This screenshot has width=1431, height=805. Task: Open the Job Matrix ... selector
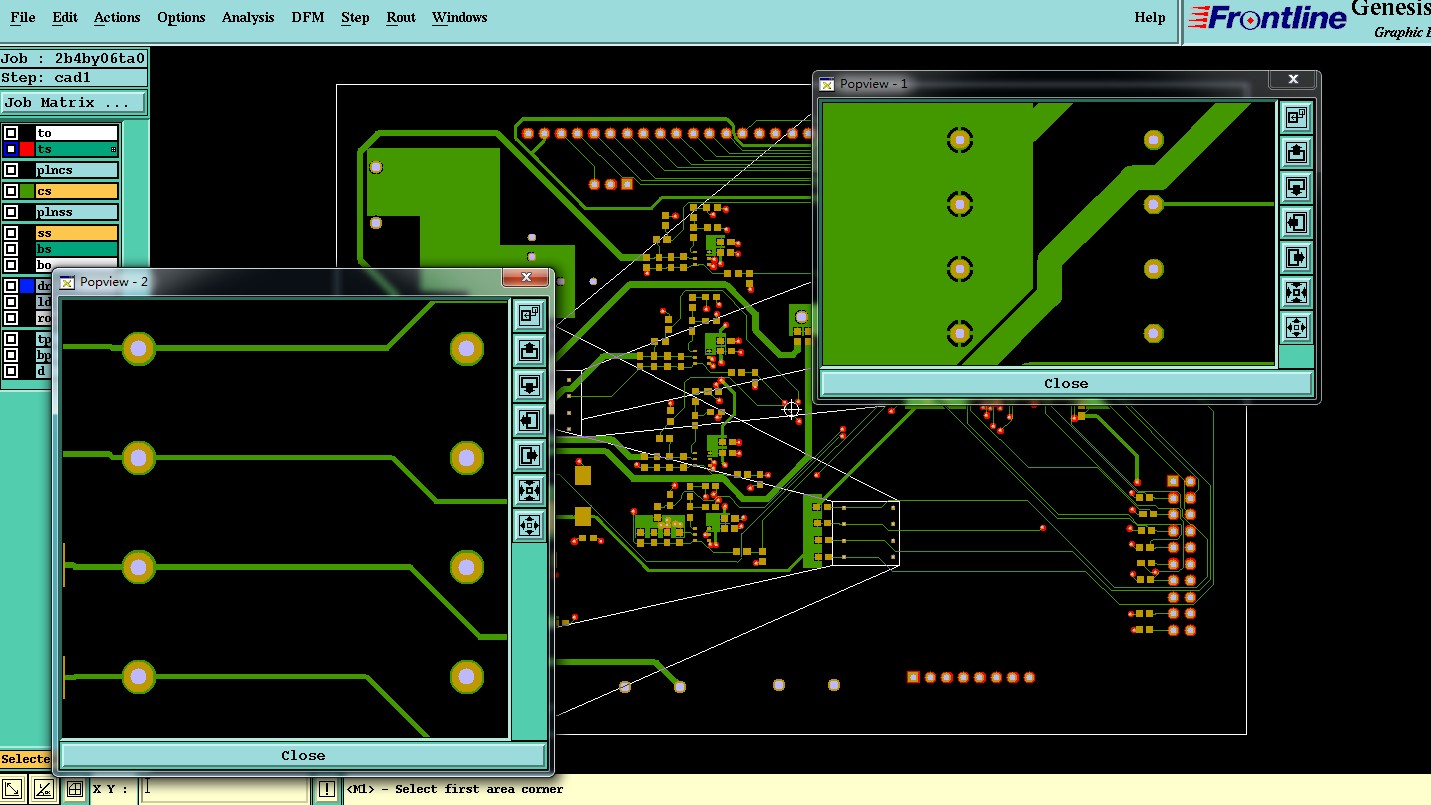(73, 102)
